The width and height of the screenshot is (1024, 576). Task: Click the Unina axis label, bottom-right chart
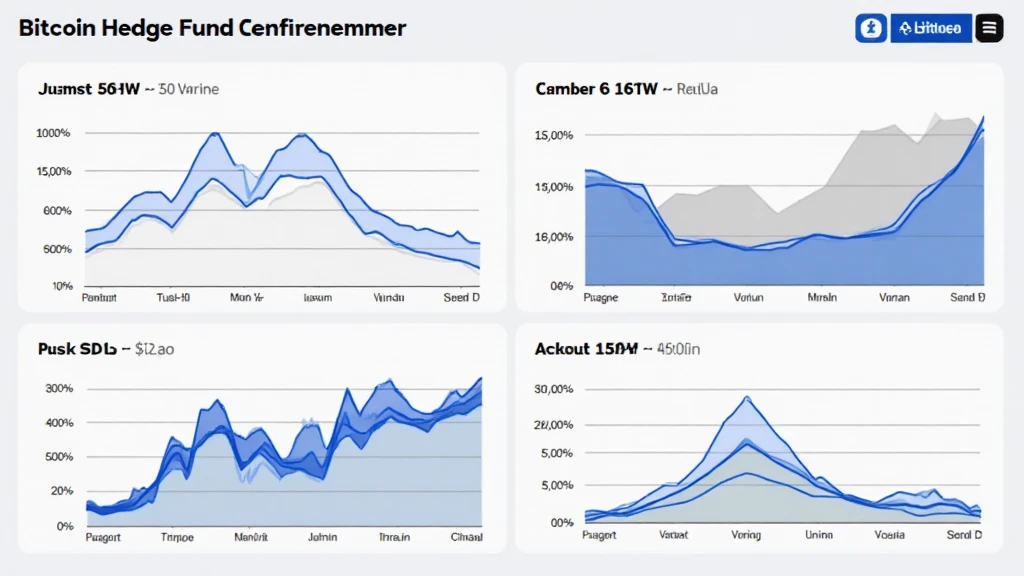point(819,535)
